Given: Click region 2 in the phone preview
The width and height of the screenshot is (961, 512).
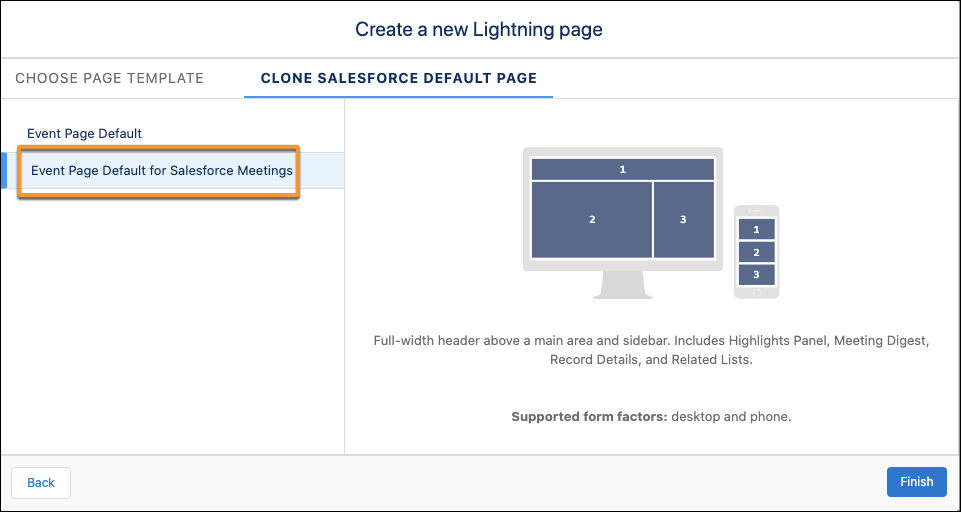Looking at the screenshot, I should (756, 252).
